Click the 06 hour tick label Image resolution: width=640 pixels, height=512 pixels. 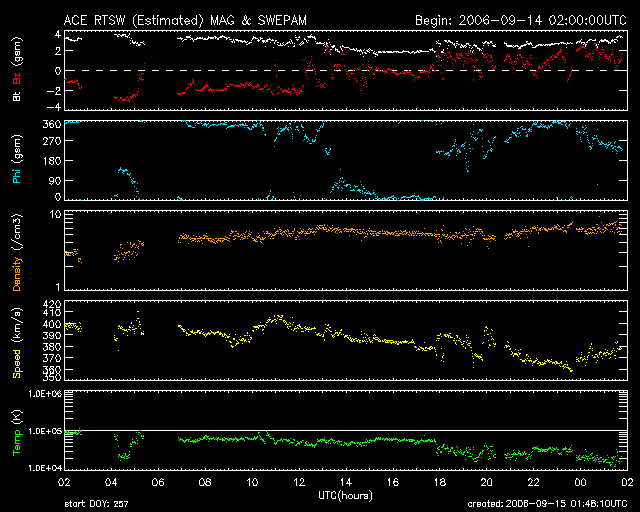click(x=158, y=483)
